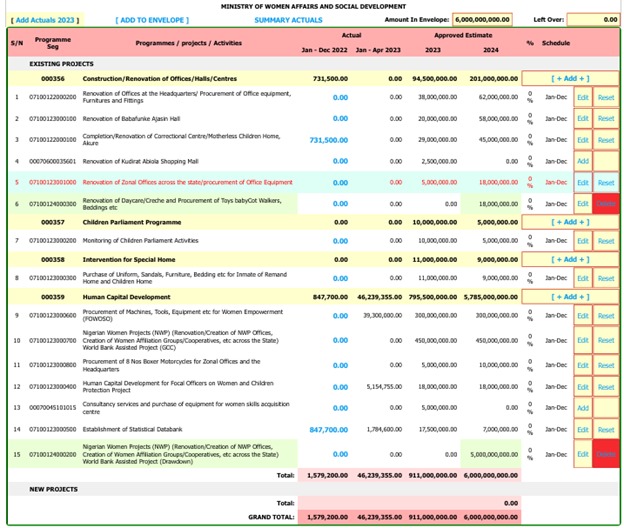This screenshot has width=624, height=528.
Task: Edit Nigerian Women Projects (Drawdown) row
Action: coord(583,454)
